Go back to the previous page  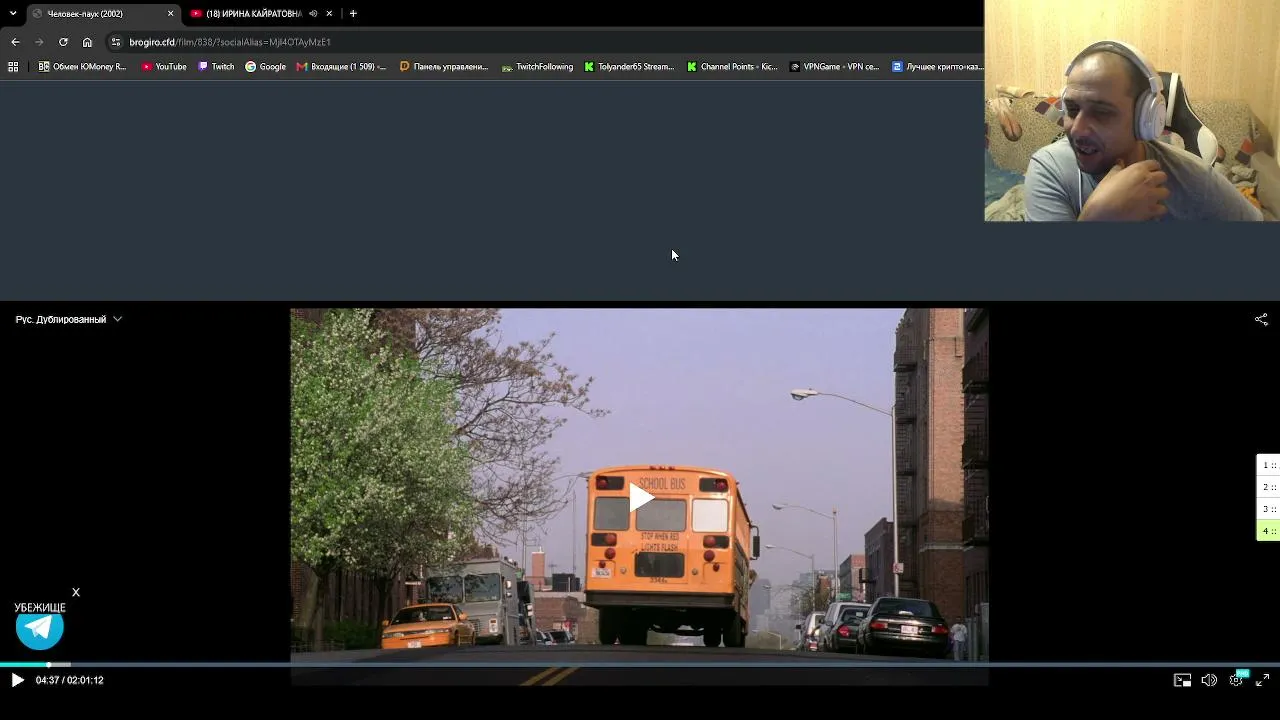coord(15,42)
